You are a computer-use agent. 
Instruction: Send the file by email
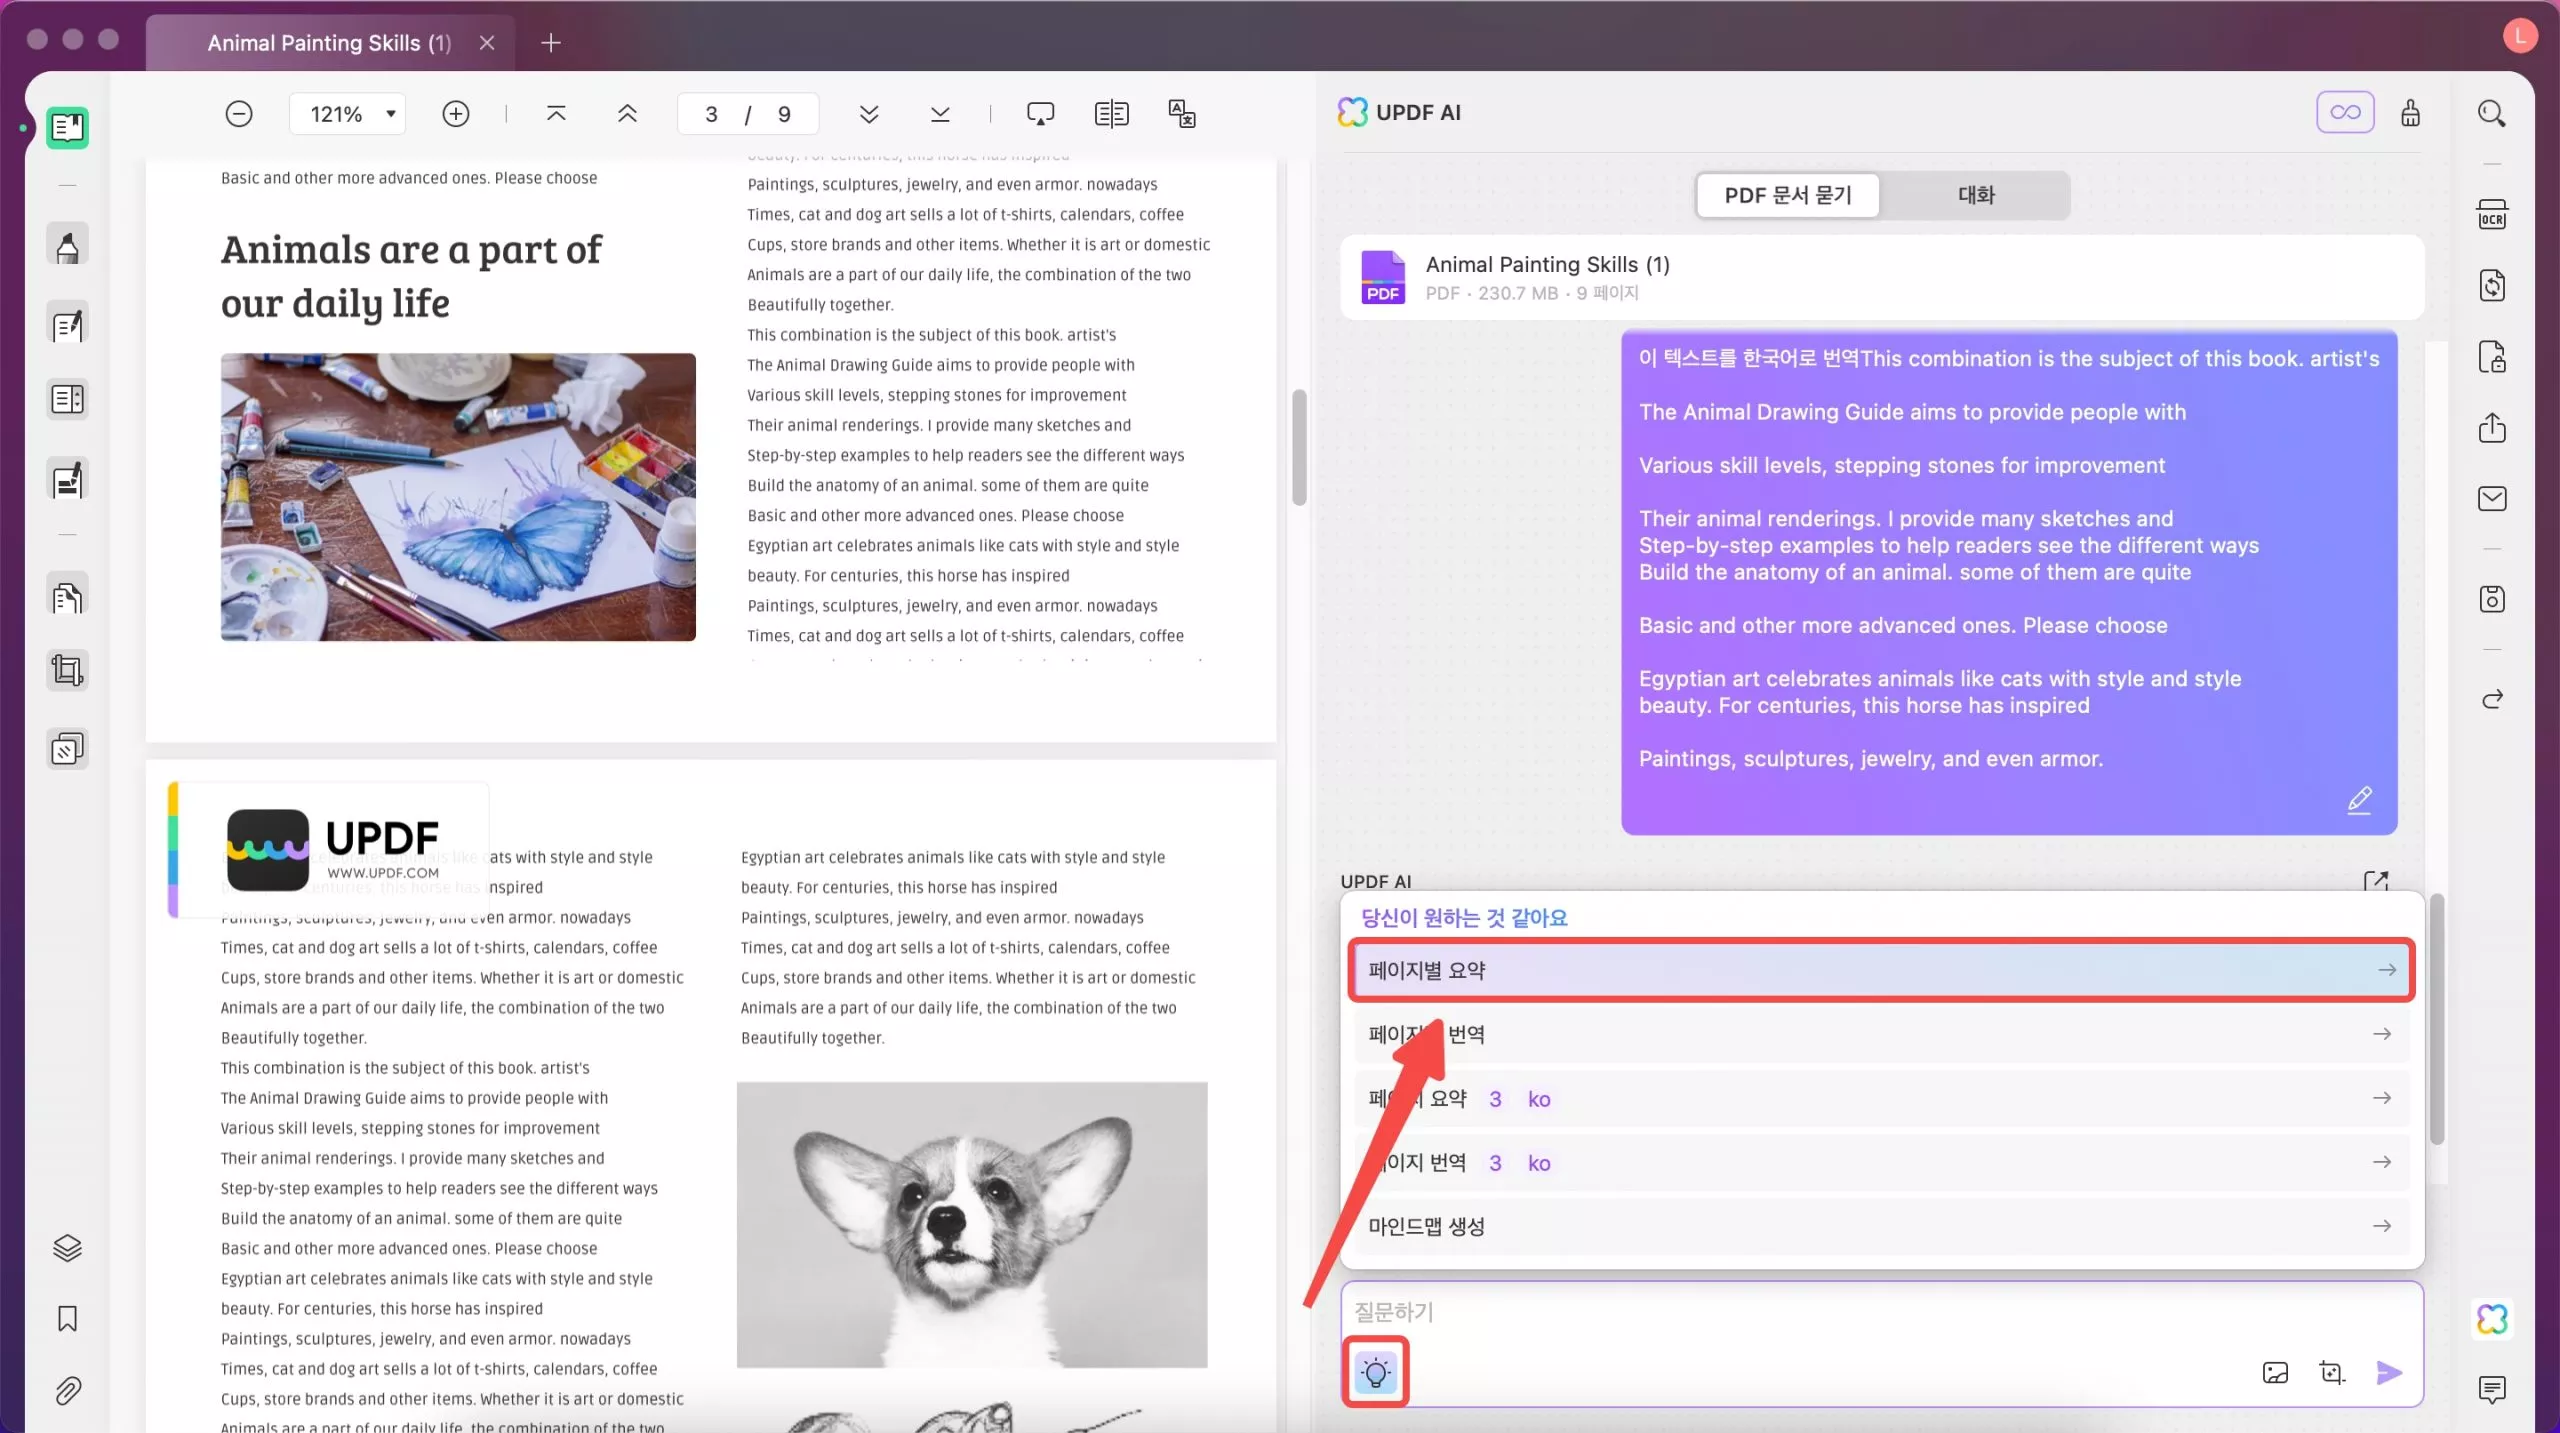click(2491, 499)
